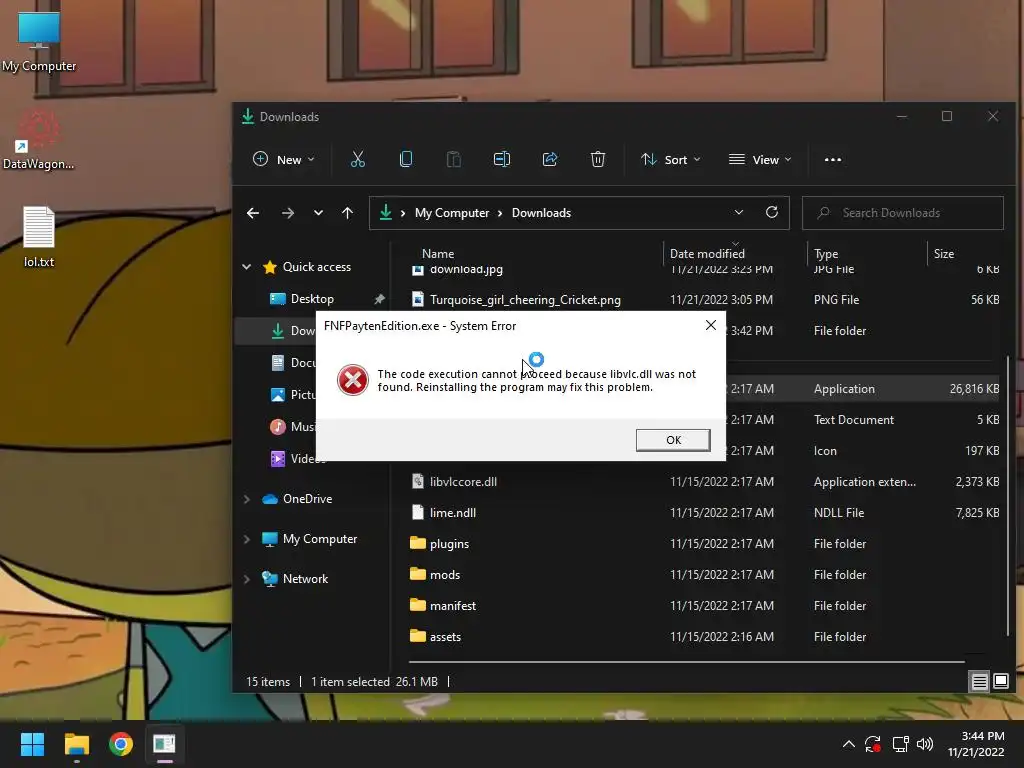This screenshot has height=768, width=1024.
Task: Click the network tray icon
Action: point(900,744)
